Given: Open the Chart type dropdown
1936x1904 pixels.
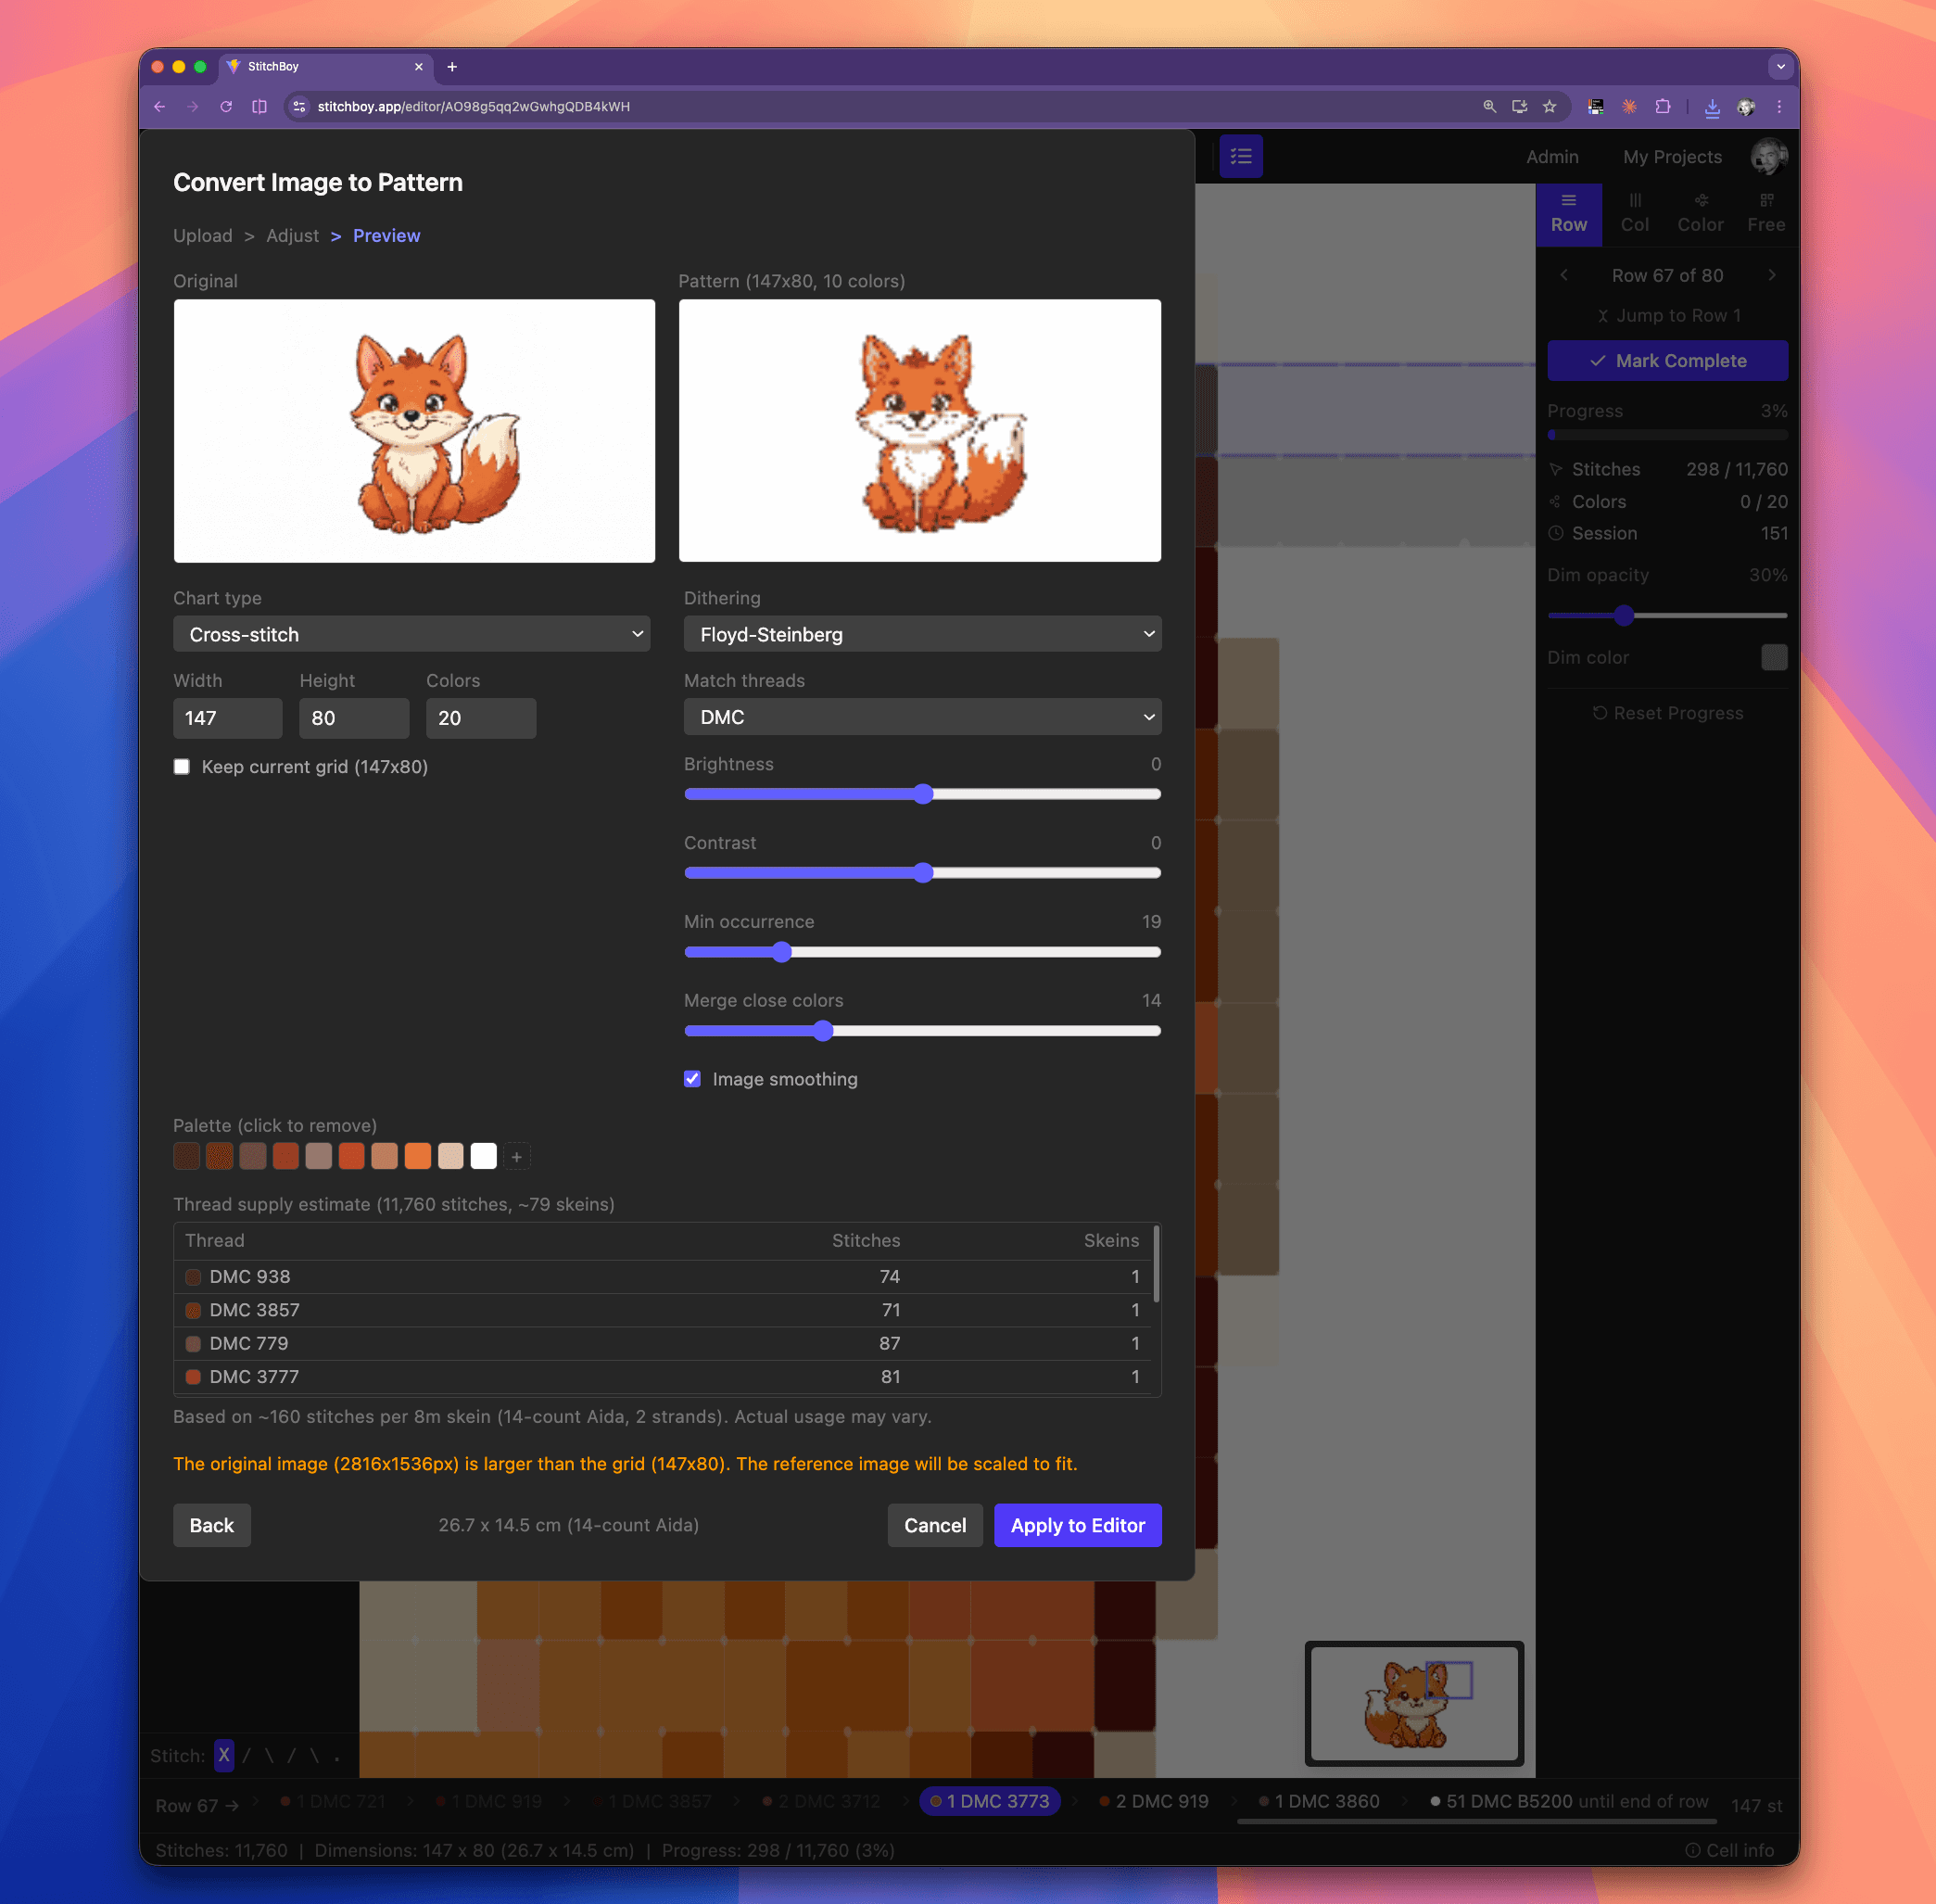Looking at the screenshot, I should tap(411, 634).
